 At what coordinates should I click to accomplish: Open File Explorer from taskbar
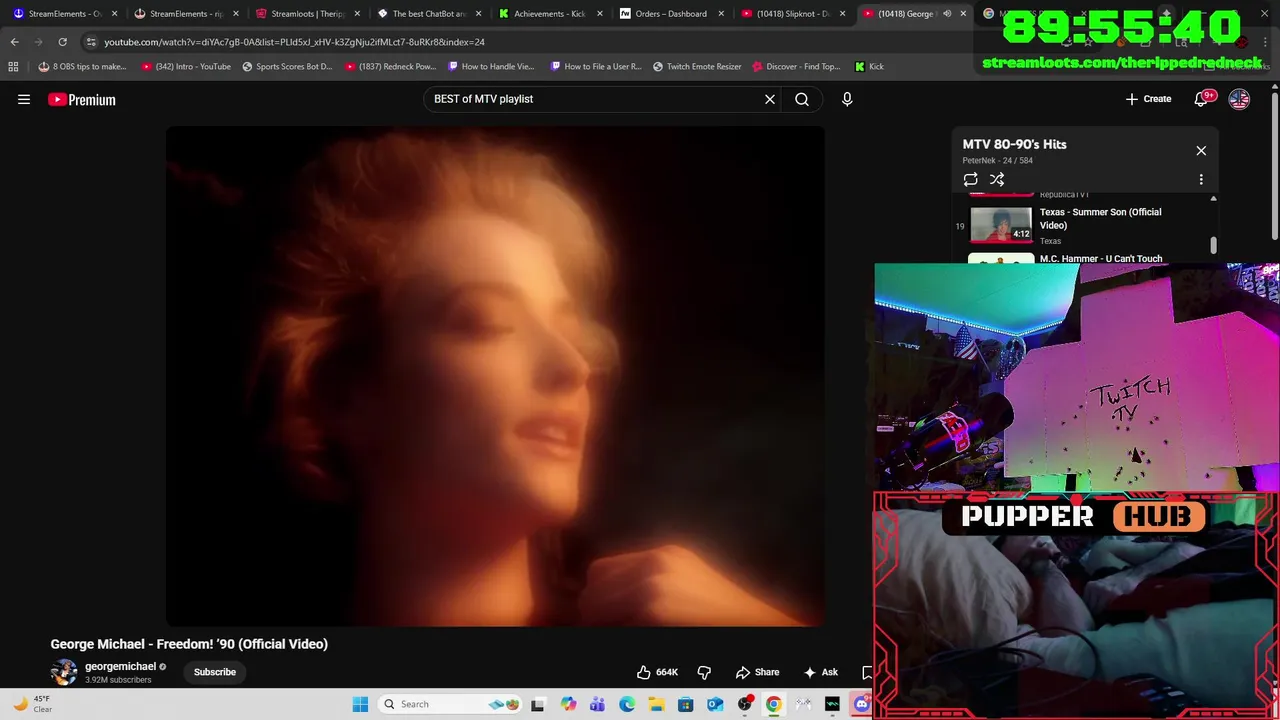point(656,704)
